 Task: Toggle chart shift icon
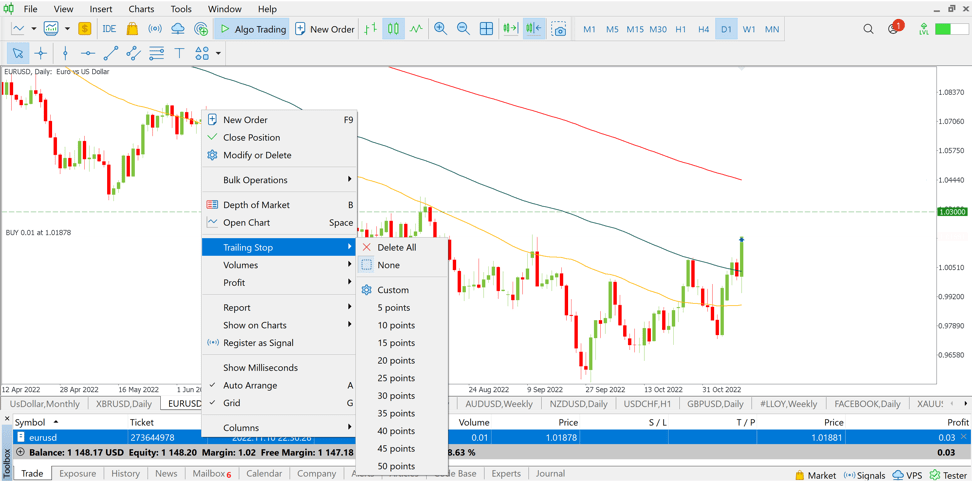(x=533, y=29)
